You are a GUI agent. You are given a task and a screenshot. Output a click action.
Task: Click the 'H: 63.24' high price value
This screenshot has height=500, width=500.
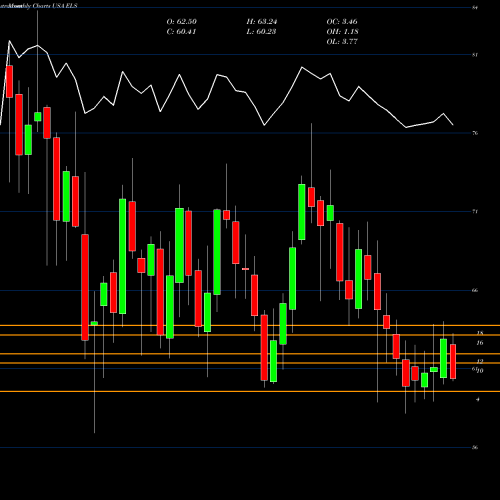(x=262, y=22)
